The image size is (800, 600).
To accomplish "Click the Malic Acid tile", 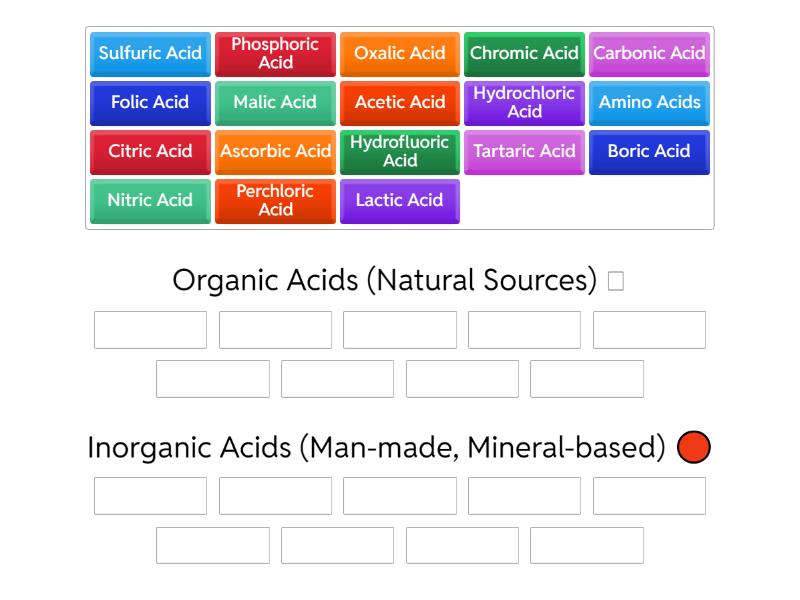I will point(275,103).
